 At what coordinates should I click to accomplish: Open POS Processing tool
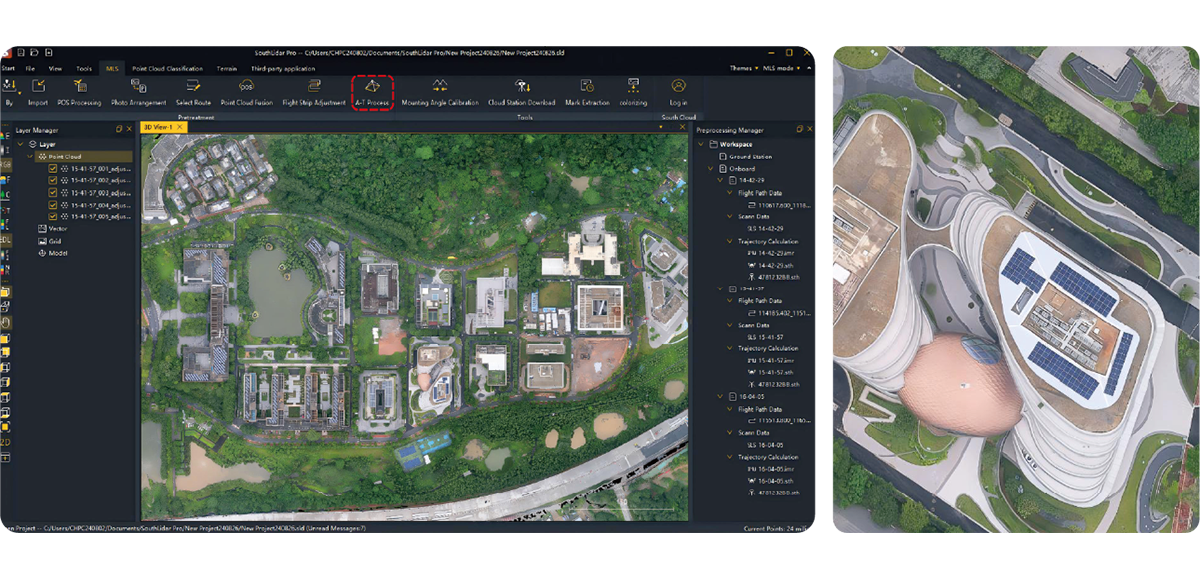point(79,91)
